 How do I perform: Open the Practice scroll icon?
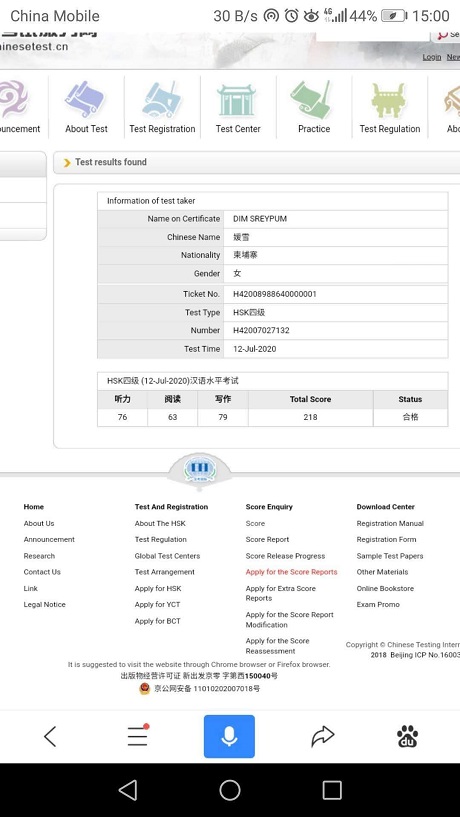coord(312,99)
